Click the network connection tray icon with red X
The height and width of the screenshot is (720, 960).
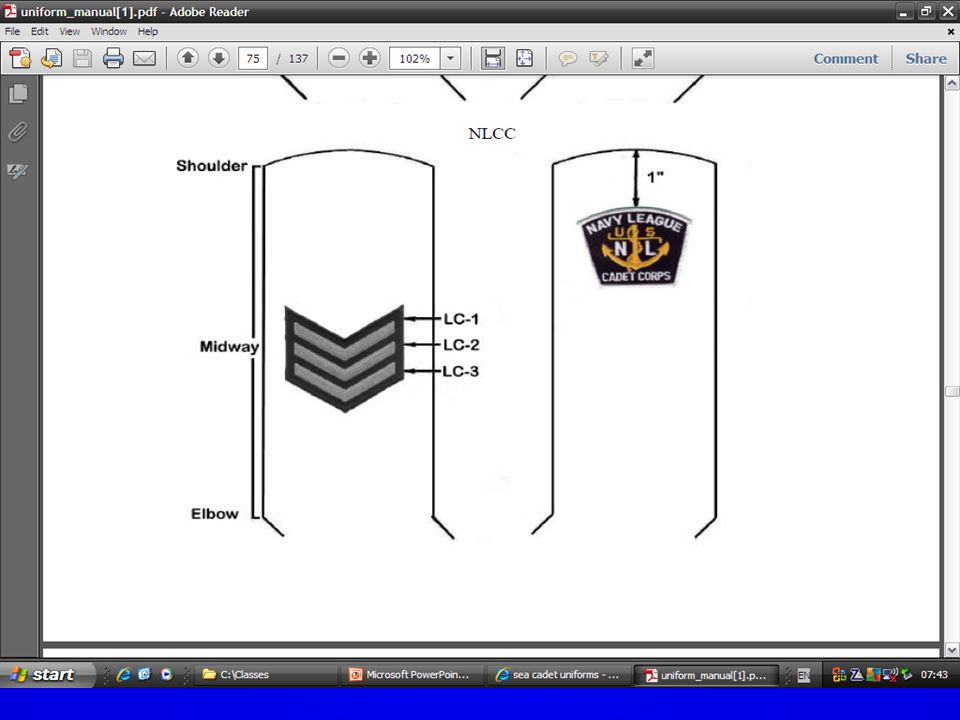[x=890, y=675]
